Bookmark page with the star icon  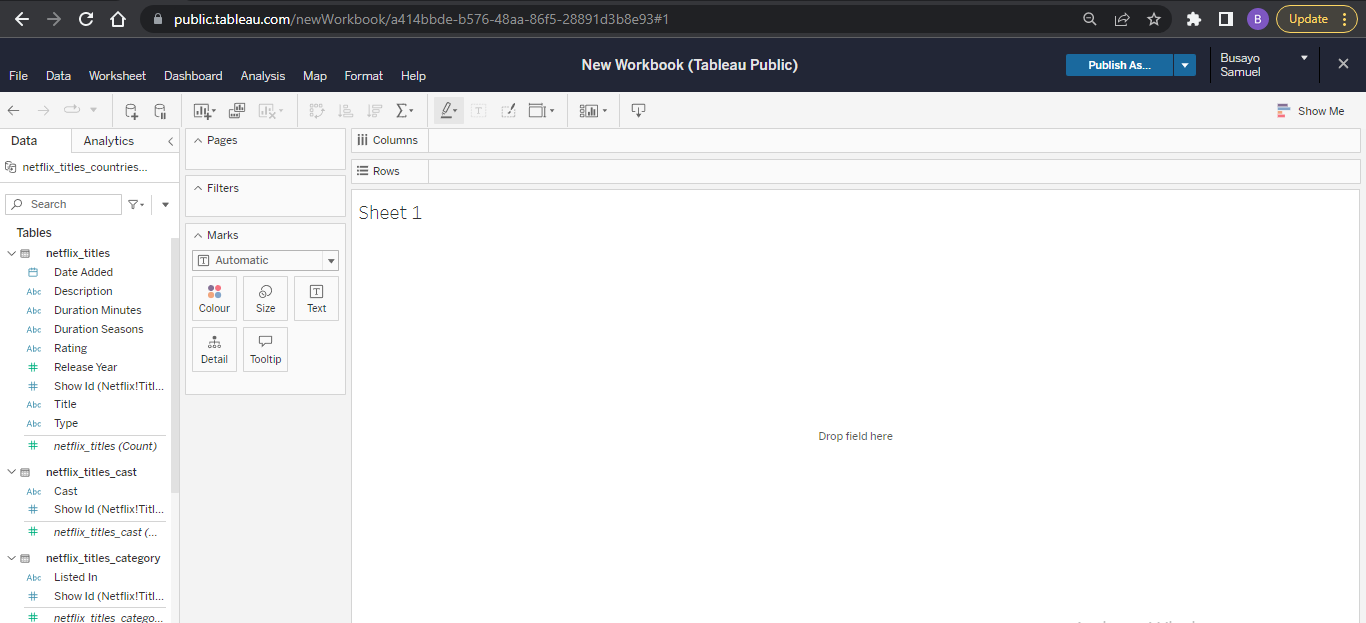pos(1154,19)
